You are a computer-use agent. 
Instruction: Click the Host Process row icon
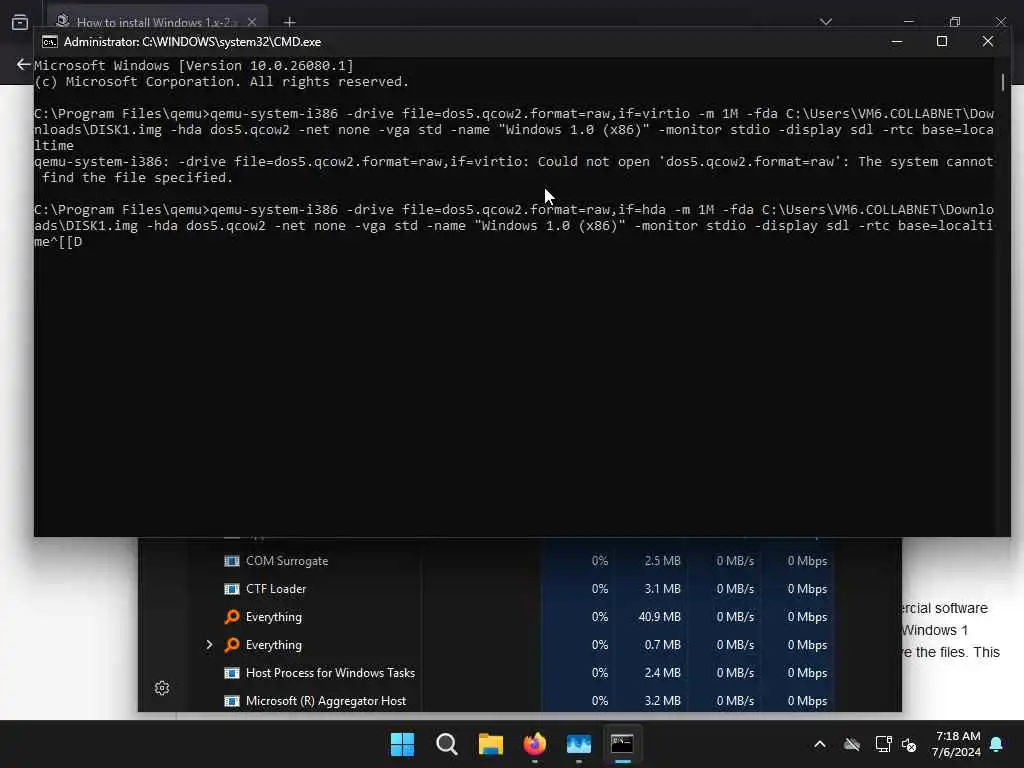coord(232,673)
